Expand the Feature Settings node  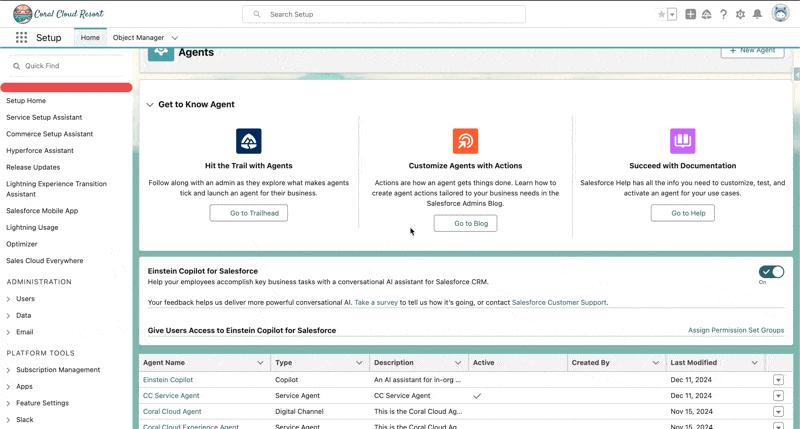click(x=8, y=403)
